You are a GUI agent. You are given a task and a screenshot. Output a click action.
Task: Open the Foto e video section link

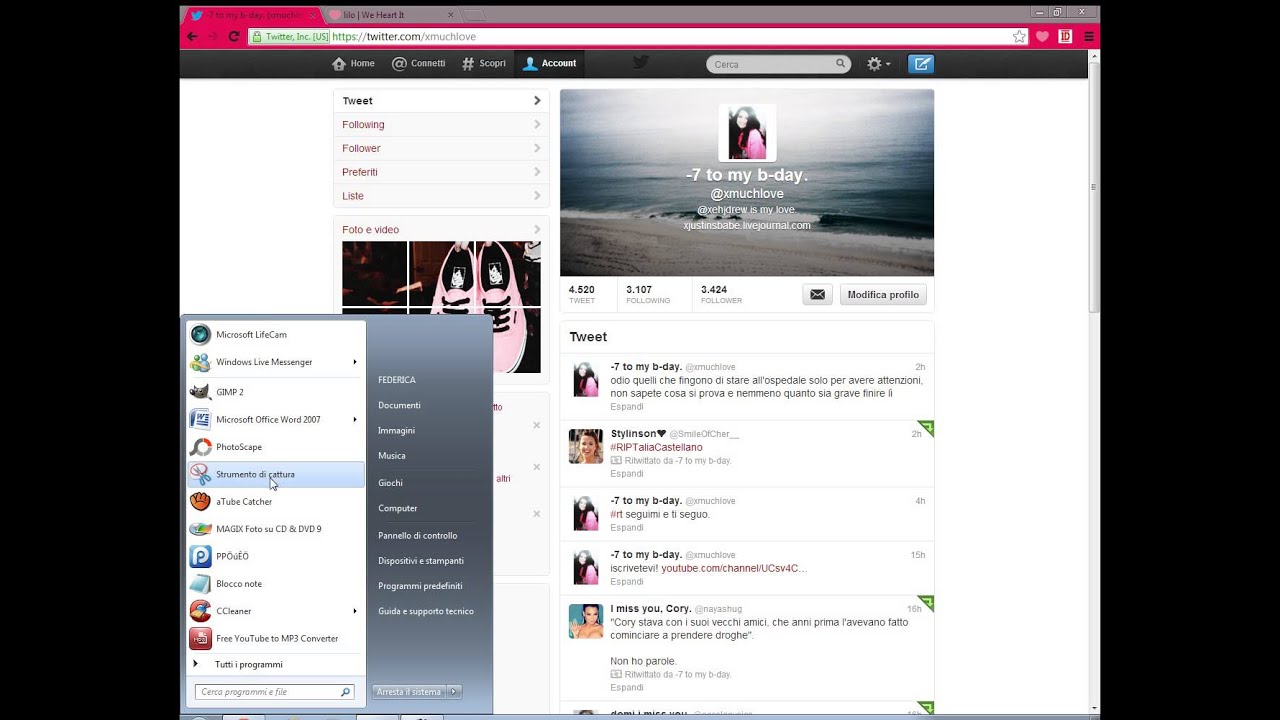coord(370,230)
